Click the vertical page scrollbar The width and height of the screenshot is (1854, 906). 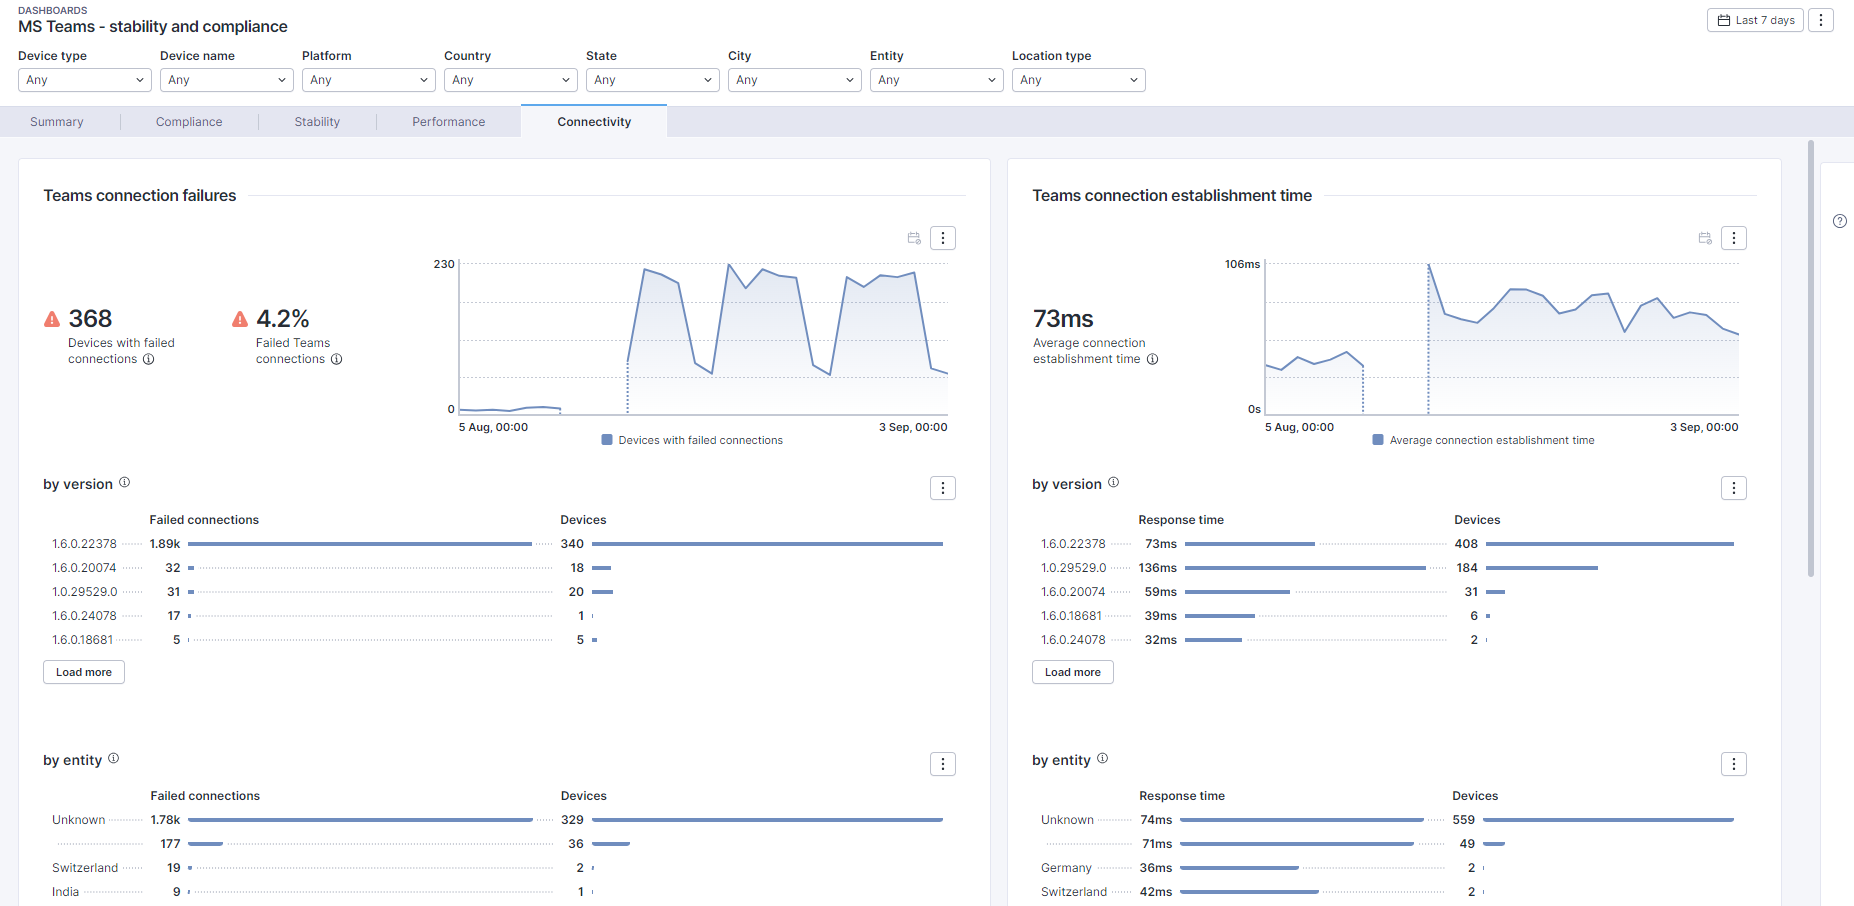click(1811, 358)
